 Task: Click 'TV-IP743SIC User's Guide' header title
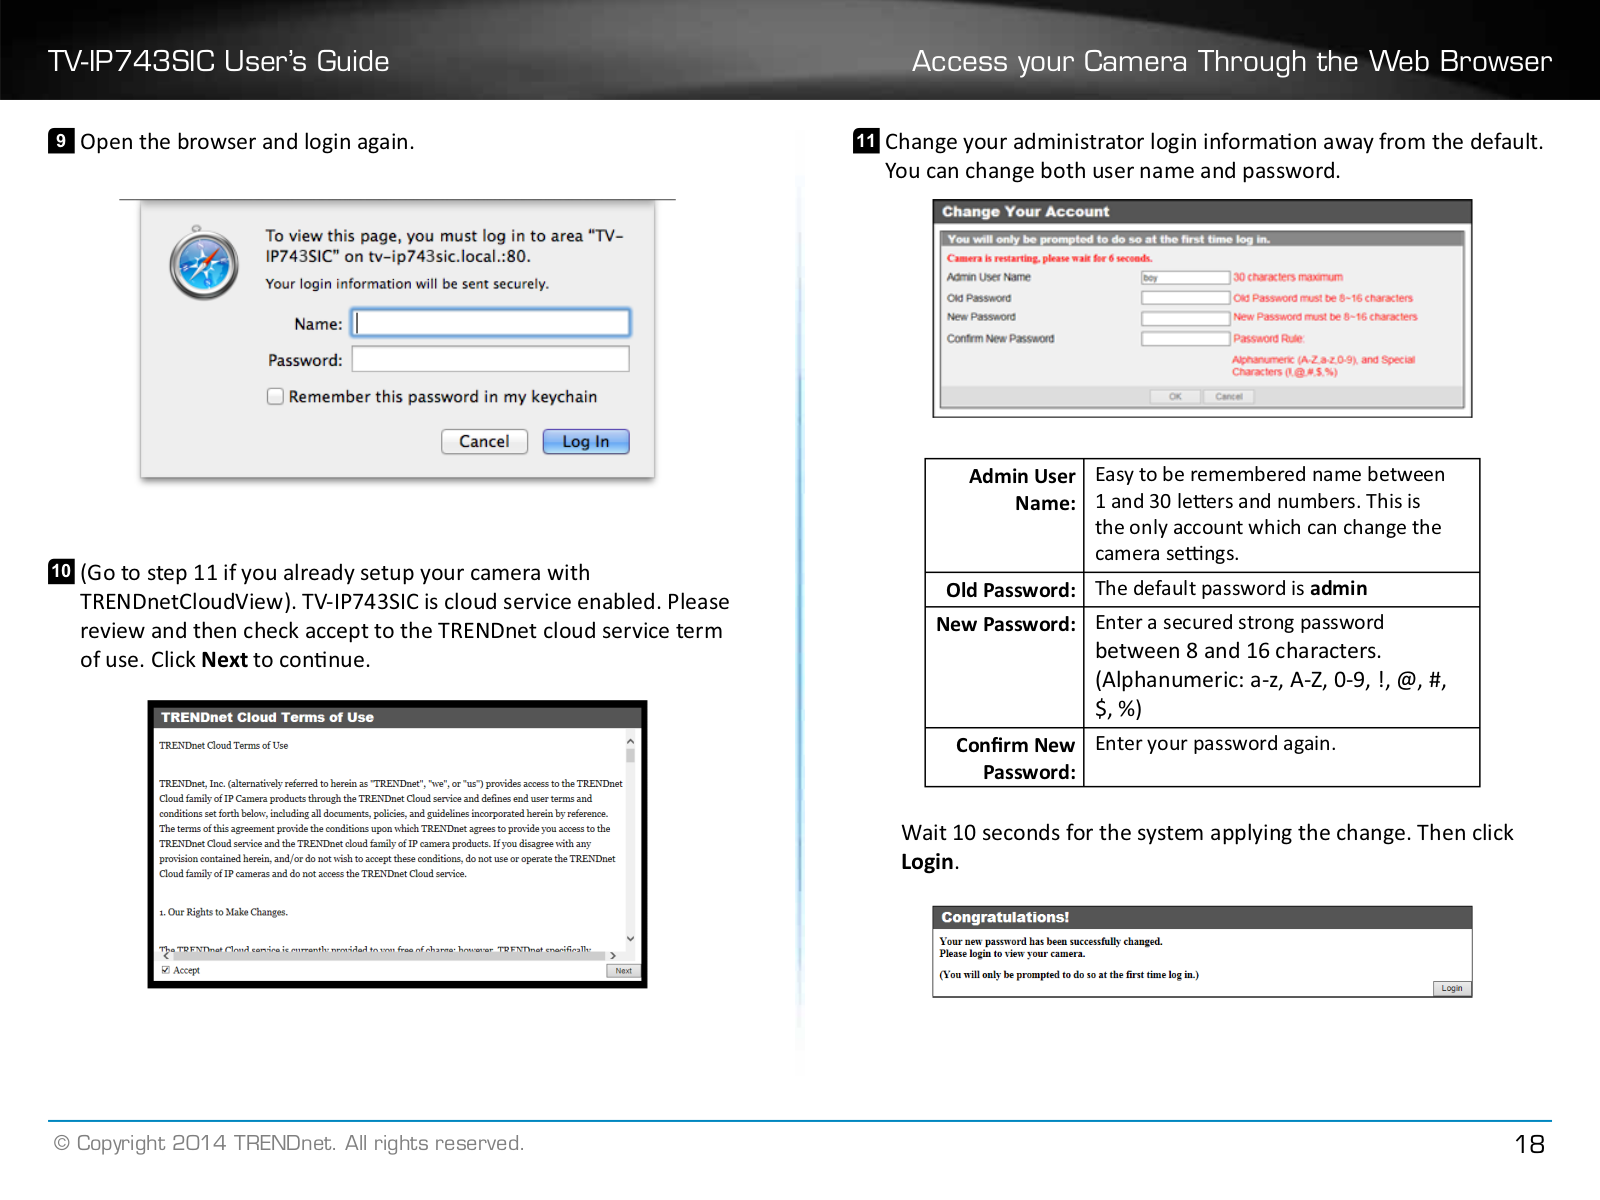point(219,61)
